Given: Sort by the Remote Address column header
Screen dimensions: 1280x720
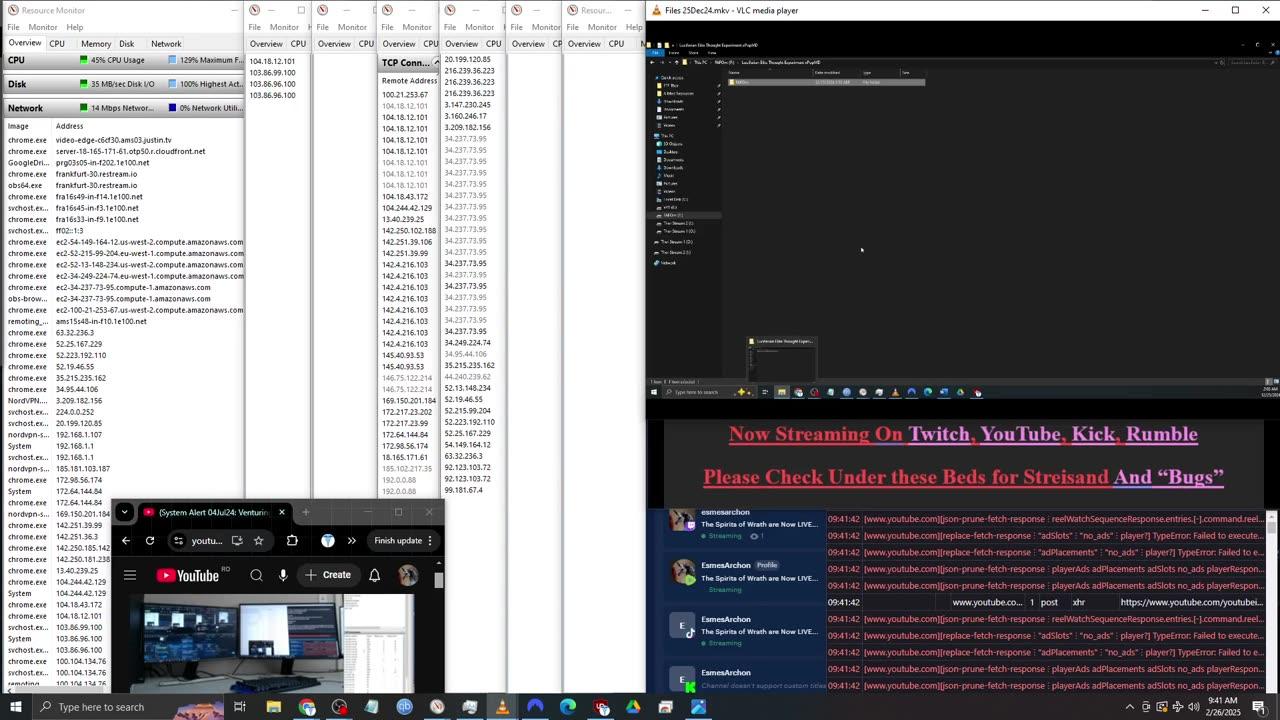Looking at the screenshot, I should tap(409, 81).
